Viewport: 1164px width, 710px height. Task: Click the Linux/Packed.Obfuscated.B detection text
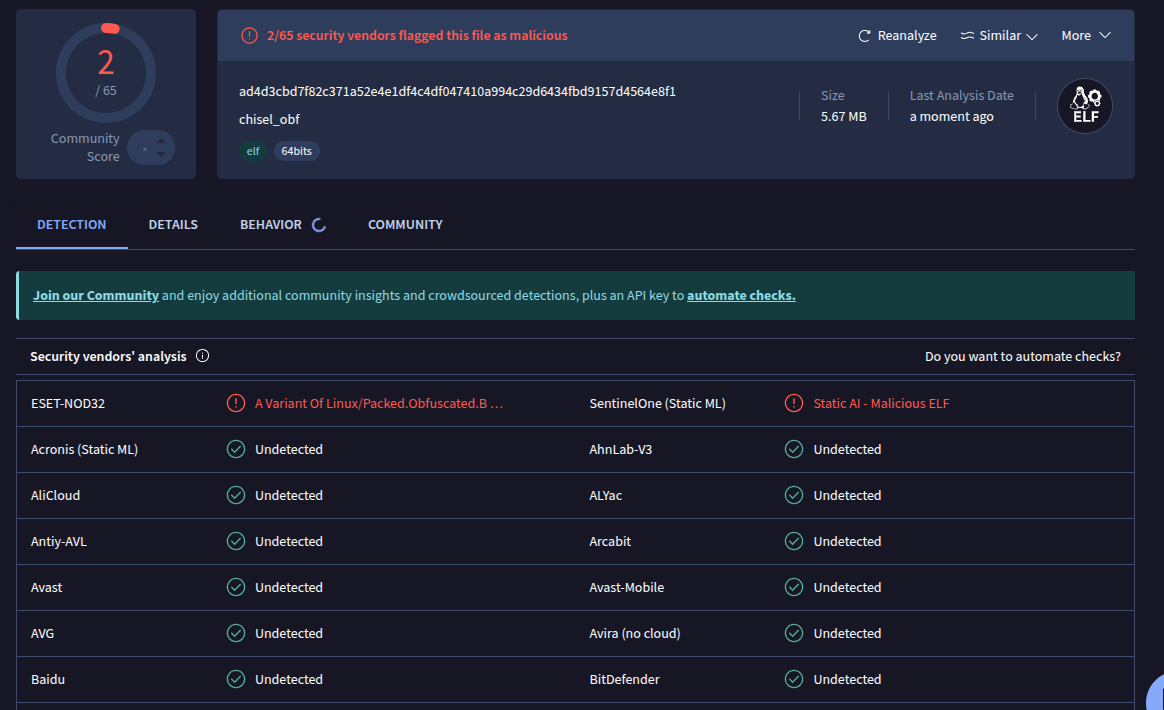(x=379, y=403)
